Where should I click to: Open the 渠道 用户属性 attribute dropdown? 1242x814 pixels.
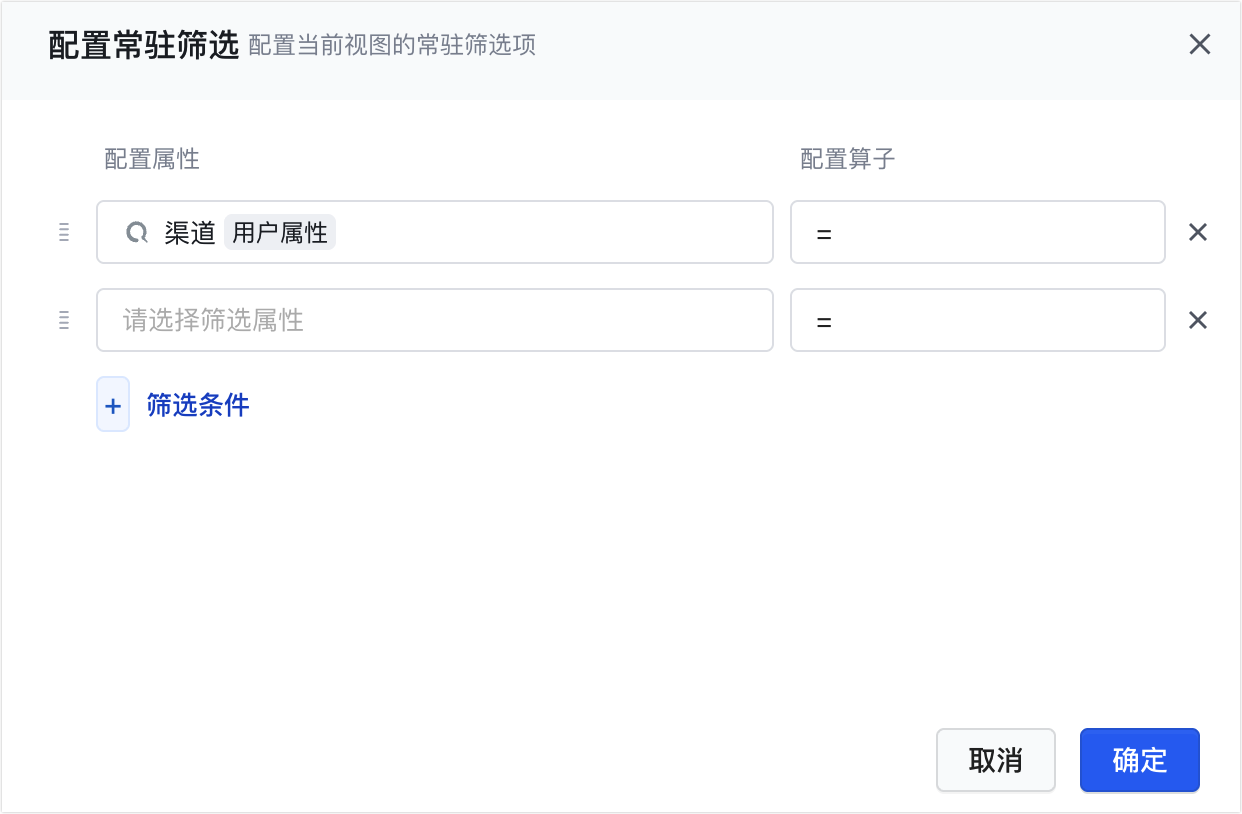[x=435, y=232]
